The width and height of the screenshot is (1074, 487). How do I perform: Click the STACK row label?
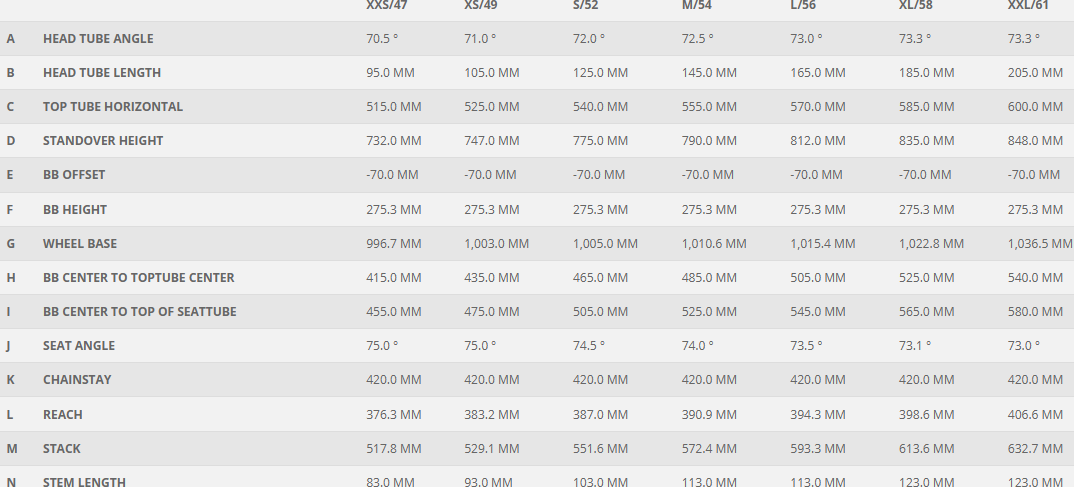[62, 448]
